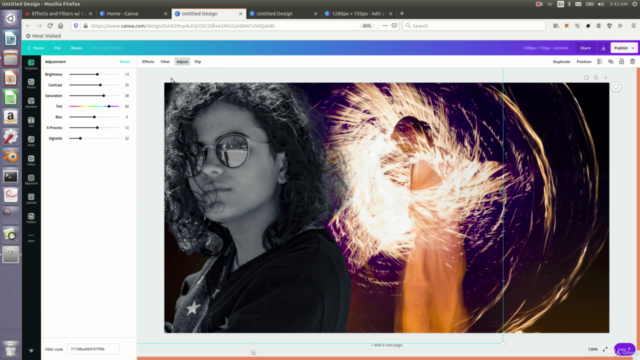640x360 pixels.
Task: Adjust the Contrast slider
Action: (x=94, y=85)
